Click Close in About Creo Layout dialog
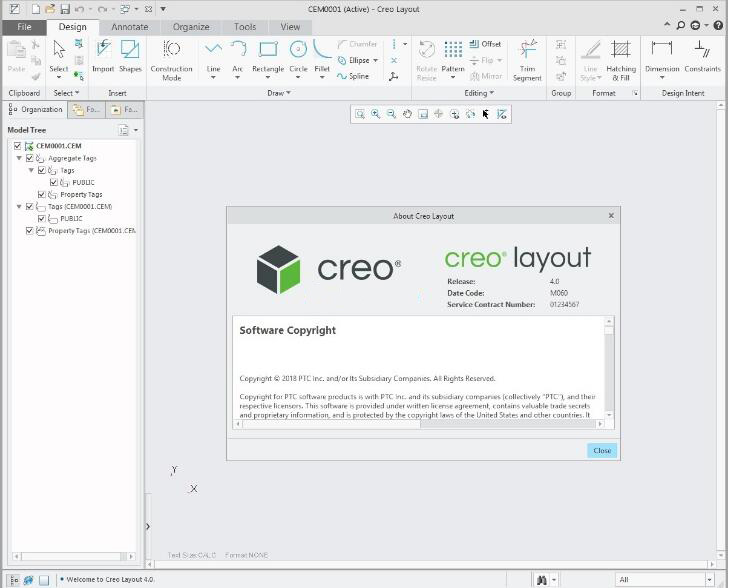The image size is (730, 588). pyautogui.click(x=602, y=451)
